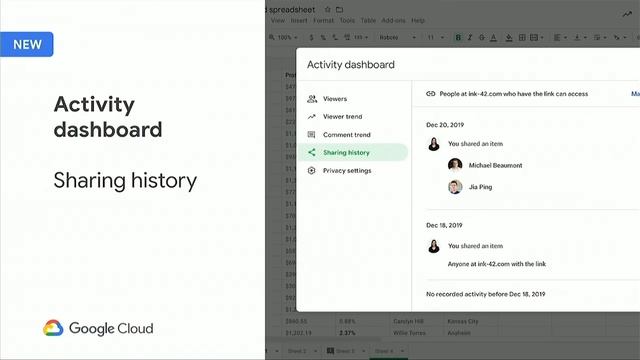Click 'Anyone at ink-42.com with the link'
The height and width of the screenshot is (360, 640).
click(x=497, y=264)
